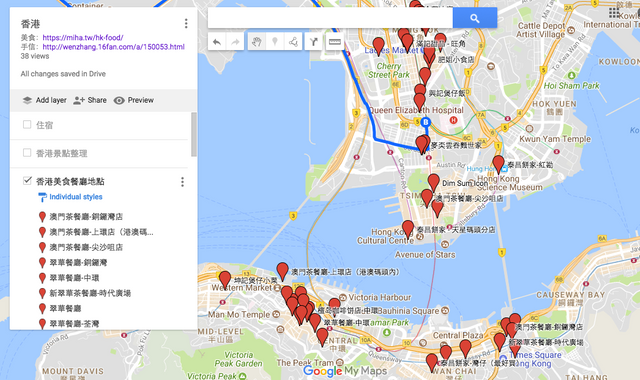The width and height of the screenshot is (640, 380).
Task: Uncheck the 香港美食餐廳地點 layer checkbox
Action: click(x=27, y=180)
